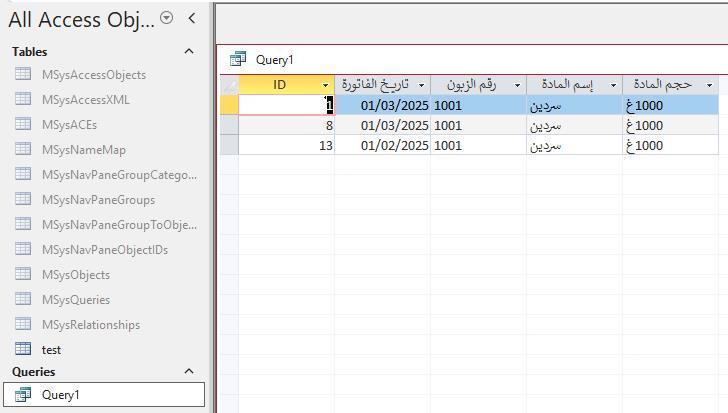Select the row selector for ID 13
728x413 pixels.
pyautogui.click(x=229, y=145)
